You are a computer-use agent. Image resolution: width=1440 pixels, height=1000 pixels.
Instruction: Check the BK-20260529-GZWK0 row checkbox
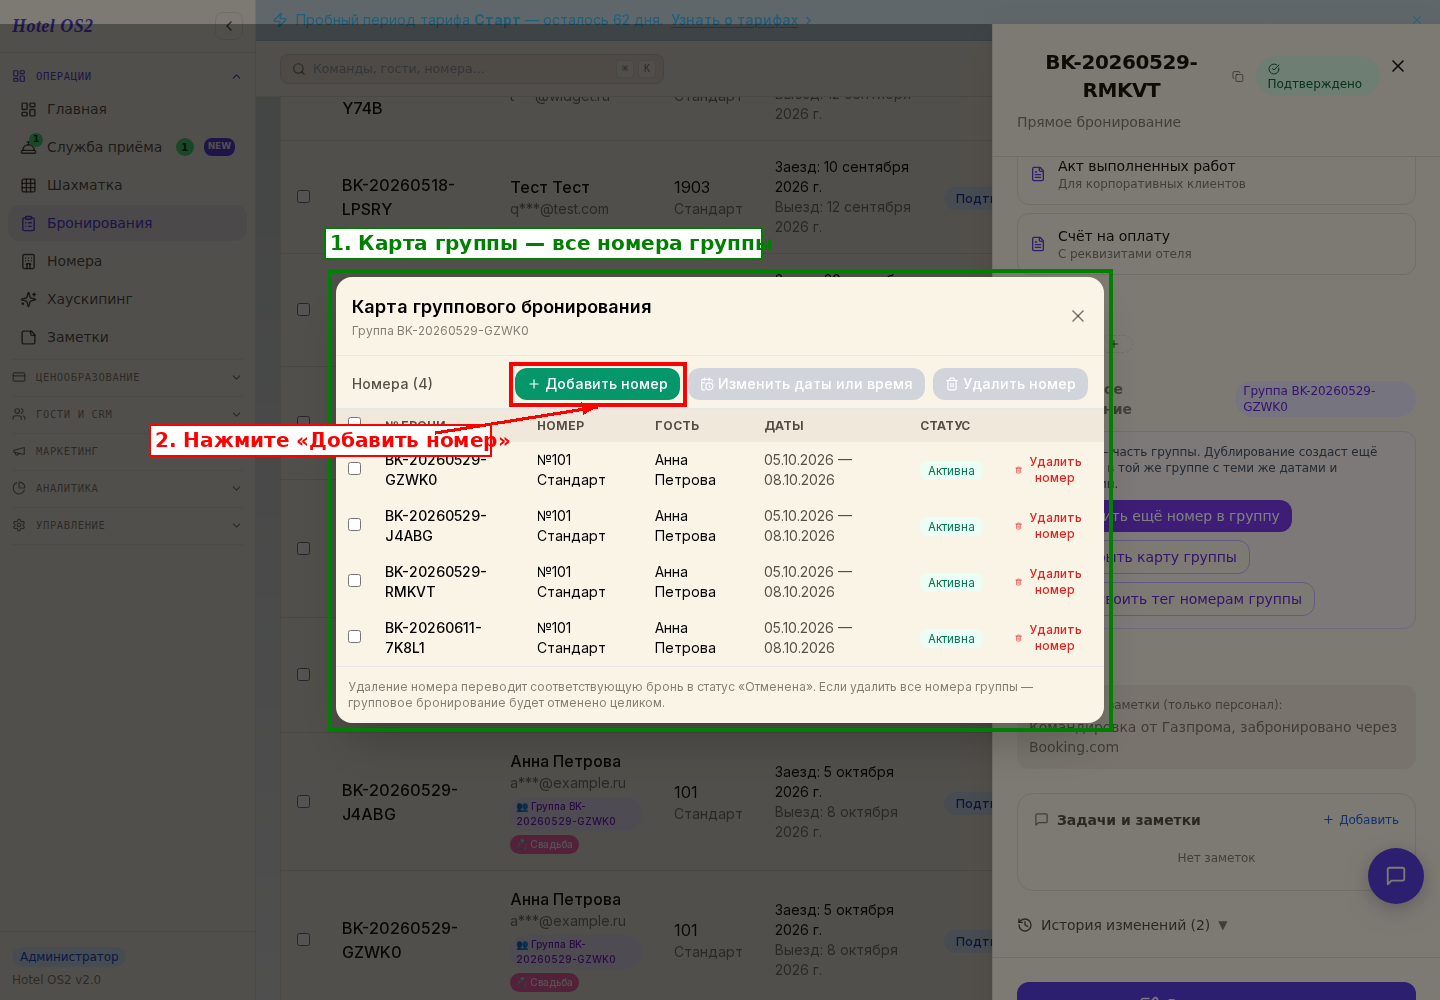(354, 469)
